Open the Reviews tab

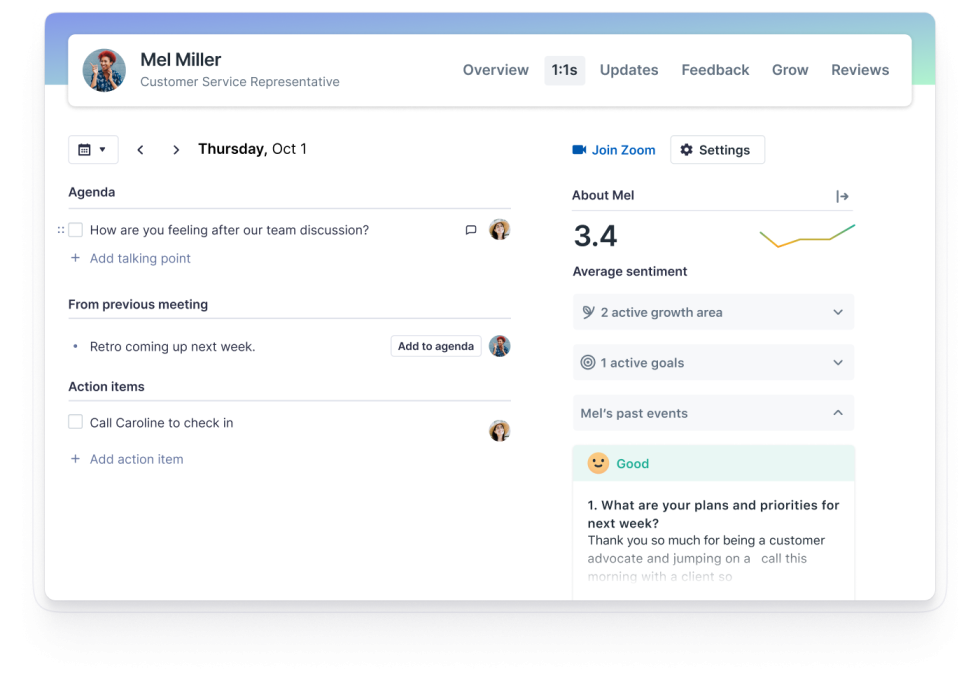coord(860,70)
